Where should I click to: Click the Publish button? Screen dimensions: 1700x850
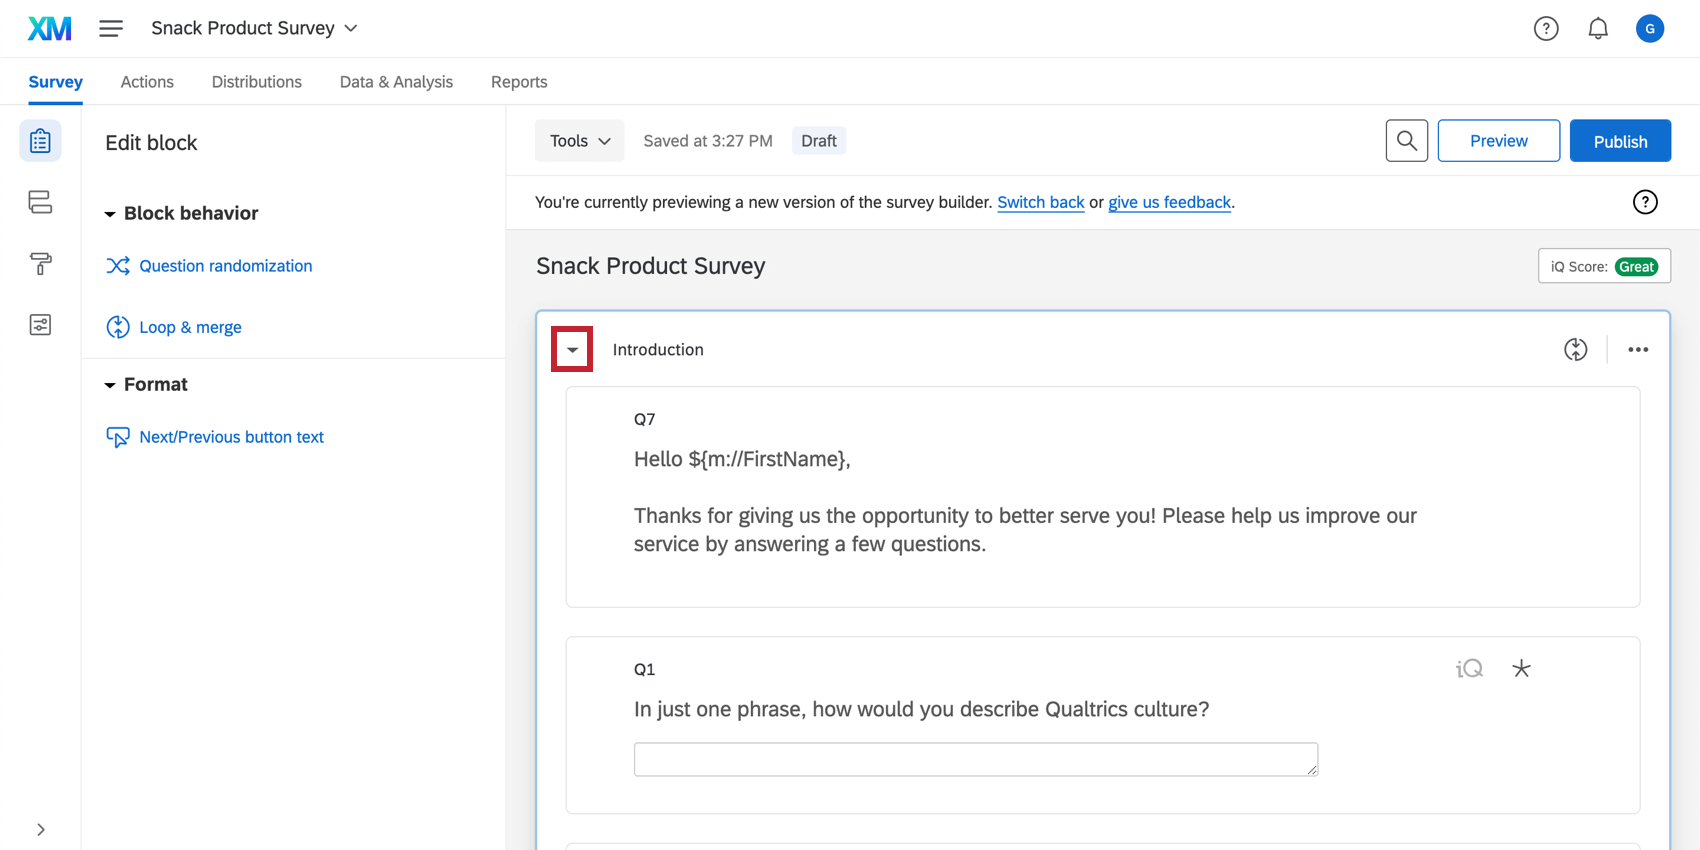pyautogui.click(x=1620, y=141)
